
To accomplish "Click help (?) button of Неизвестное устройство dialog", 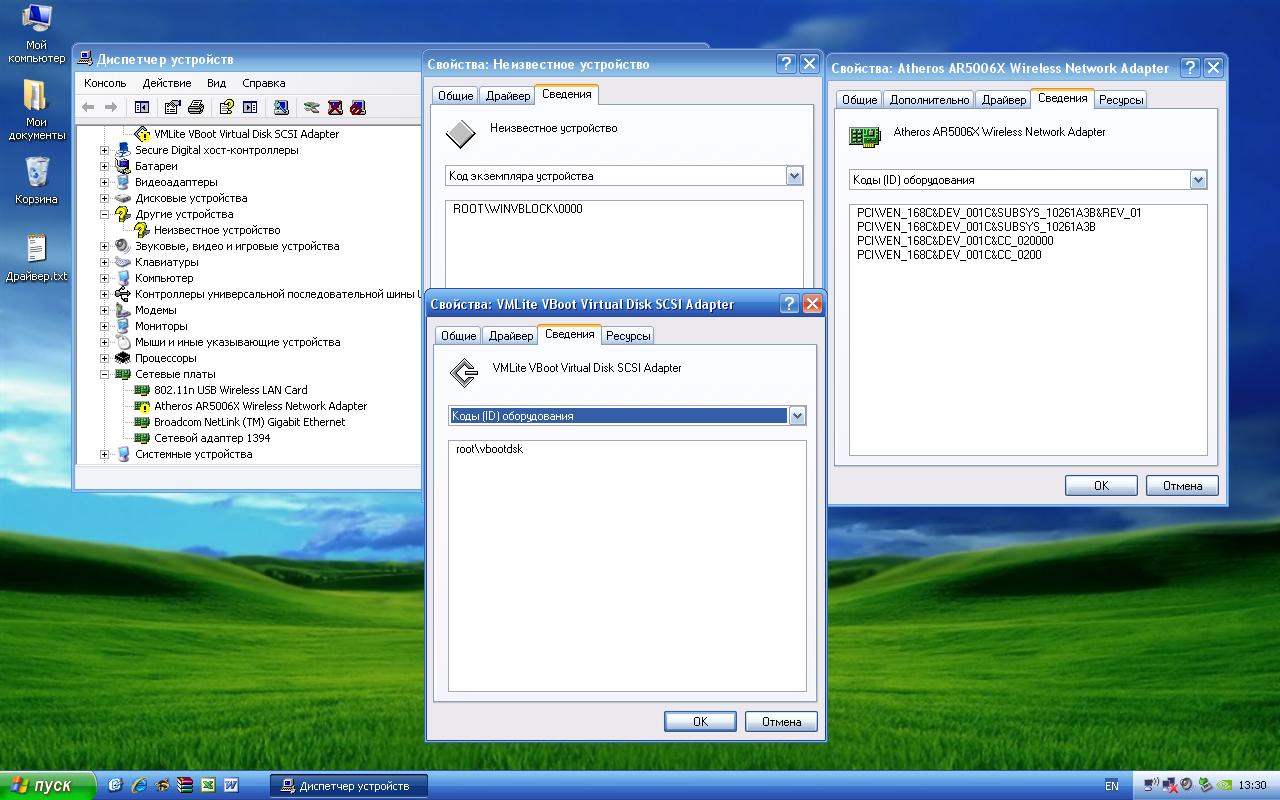I will [x=787, y=64].
